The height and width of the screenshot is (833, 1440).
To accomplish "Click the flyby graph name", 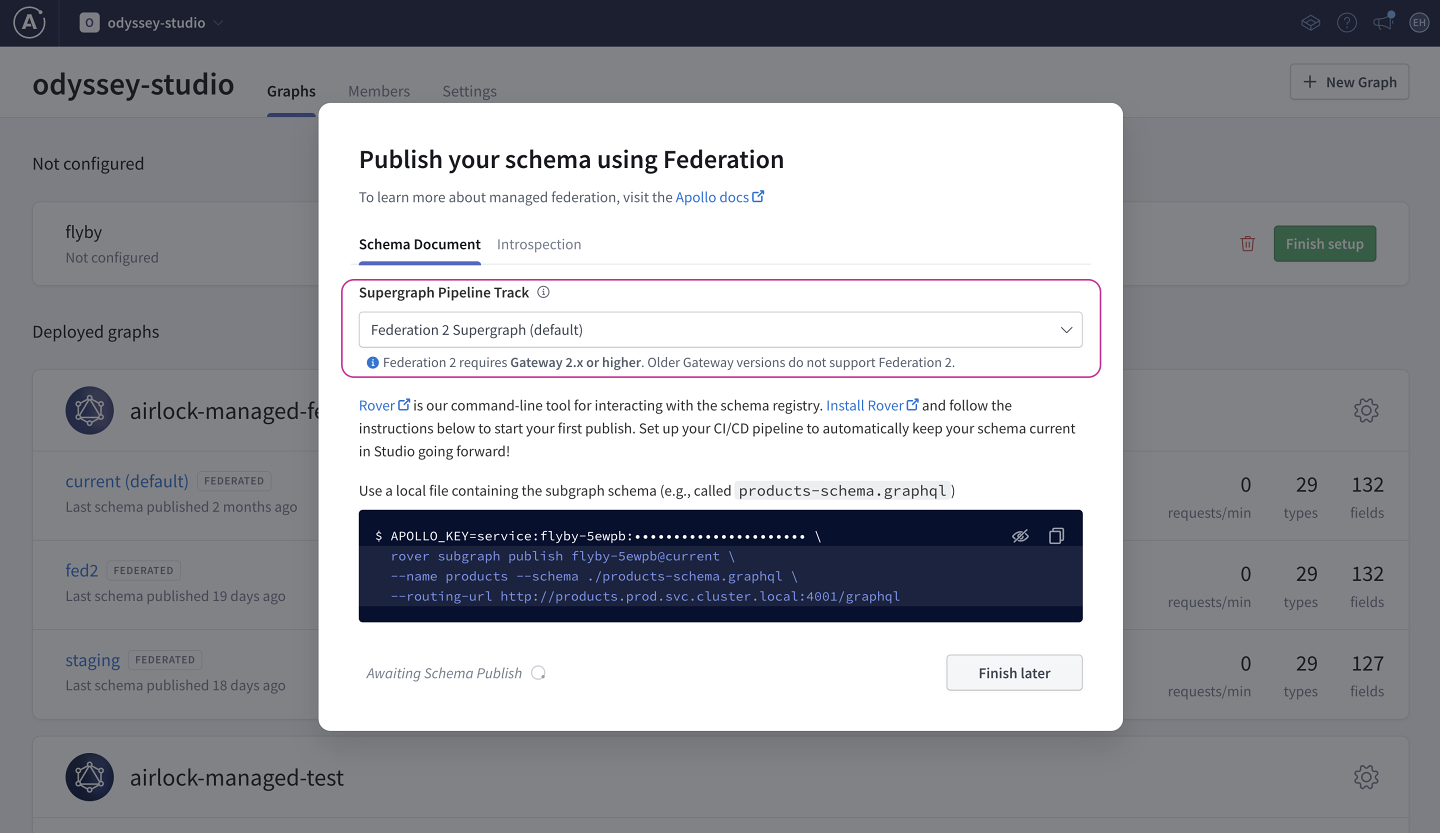I will coord(84,232).
